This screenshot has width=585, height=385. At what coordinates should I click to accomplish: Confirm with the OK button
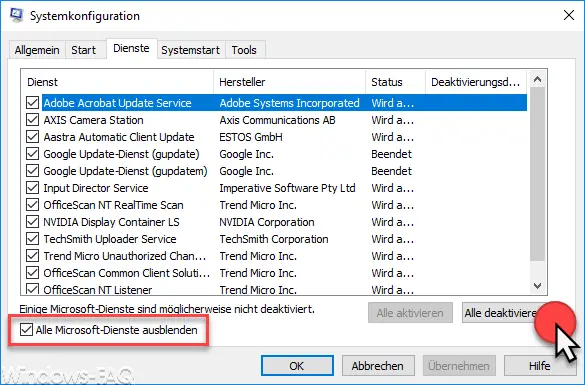[297, 366]
